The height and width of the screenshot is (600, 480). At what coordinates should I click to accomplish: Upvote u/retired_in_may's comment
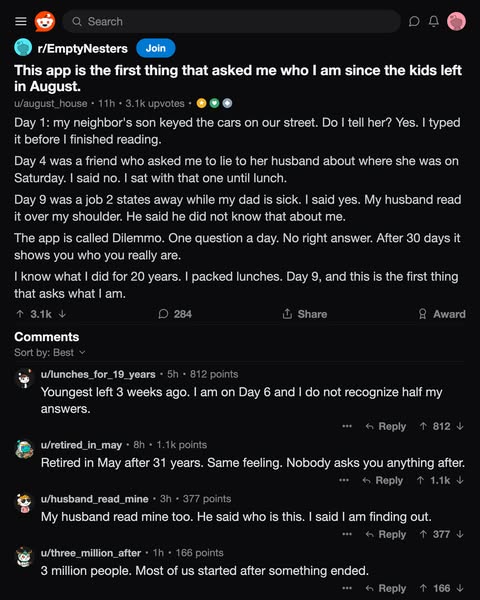[420, 480]
